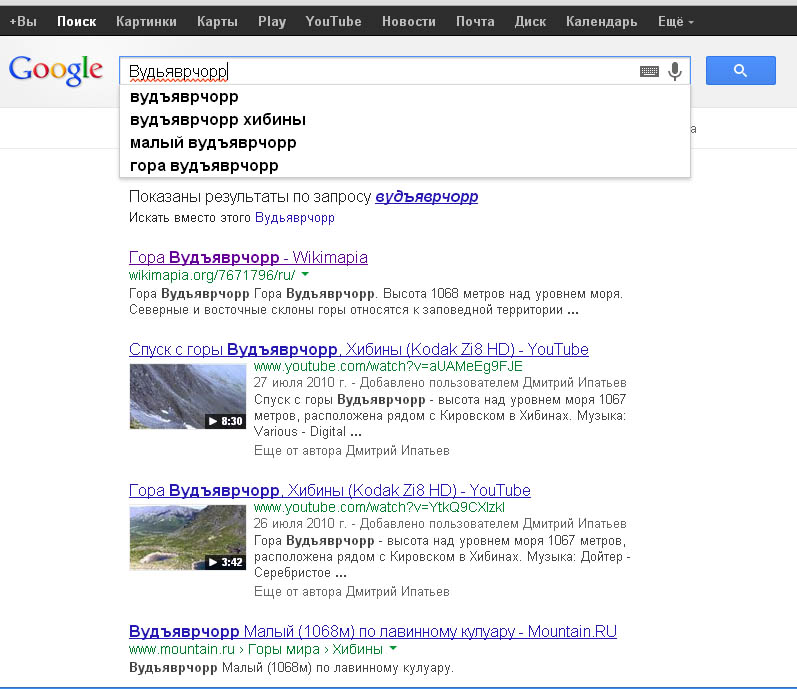This screenshot has width=797, height=689.
Task: Open 'Вудъяврчорр Малый (1068м)' Mountain.RU result
Action: (x=373, y=632)
